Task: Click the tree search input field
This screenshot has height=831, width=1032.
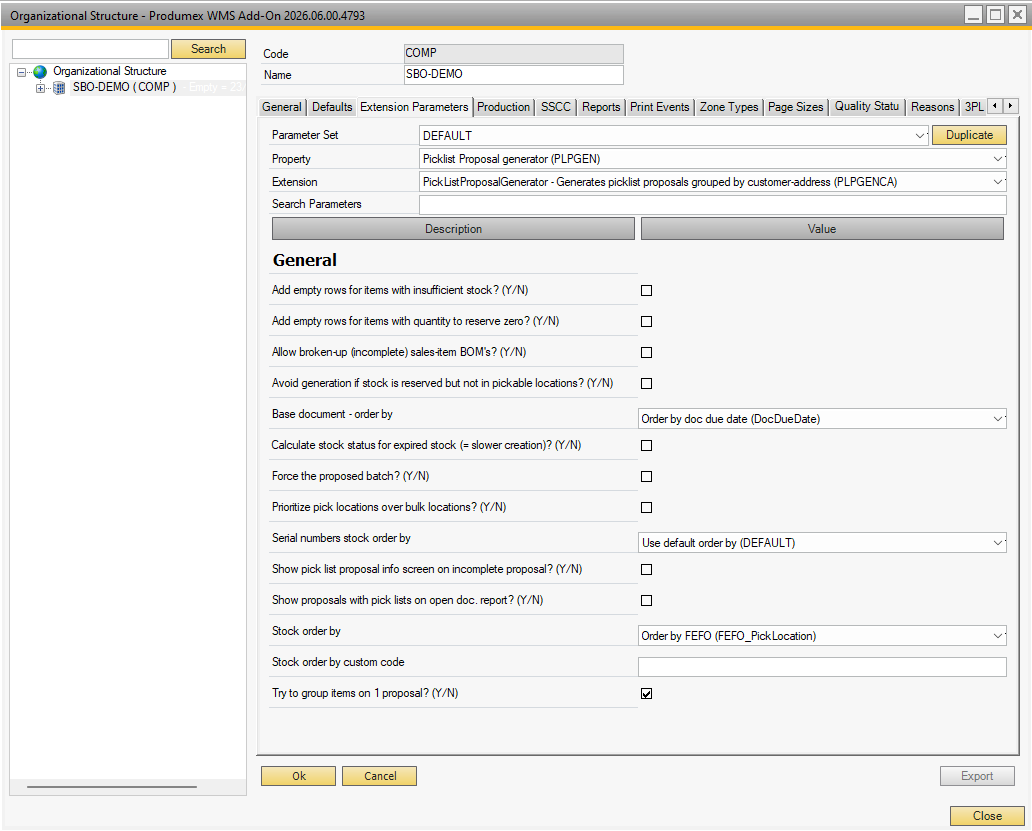Action: click(x=91, y=49)
